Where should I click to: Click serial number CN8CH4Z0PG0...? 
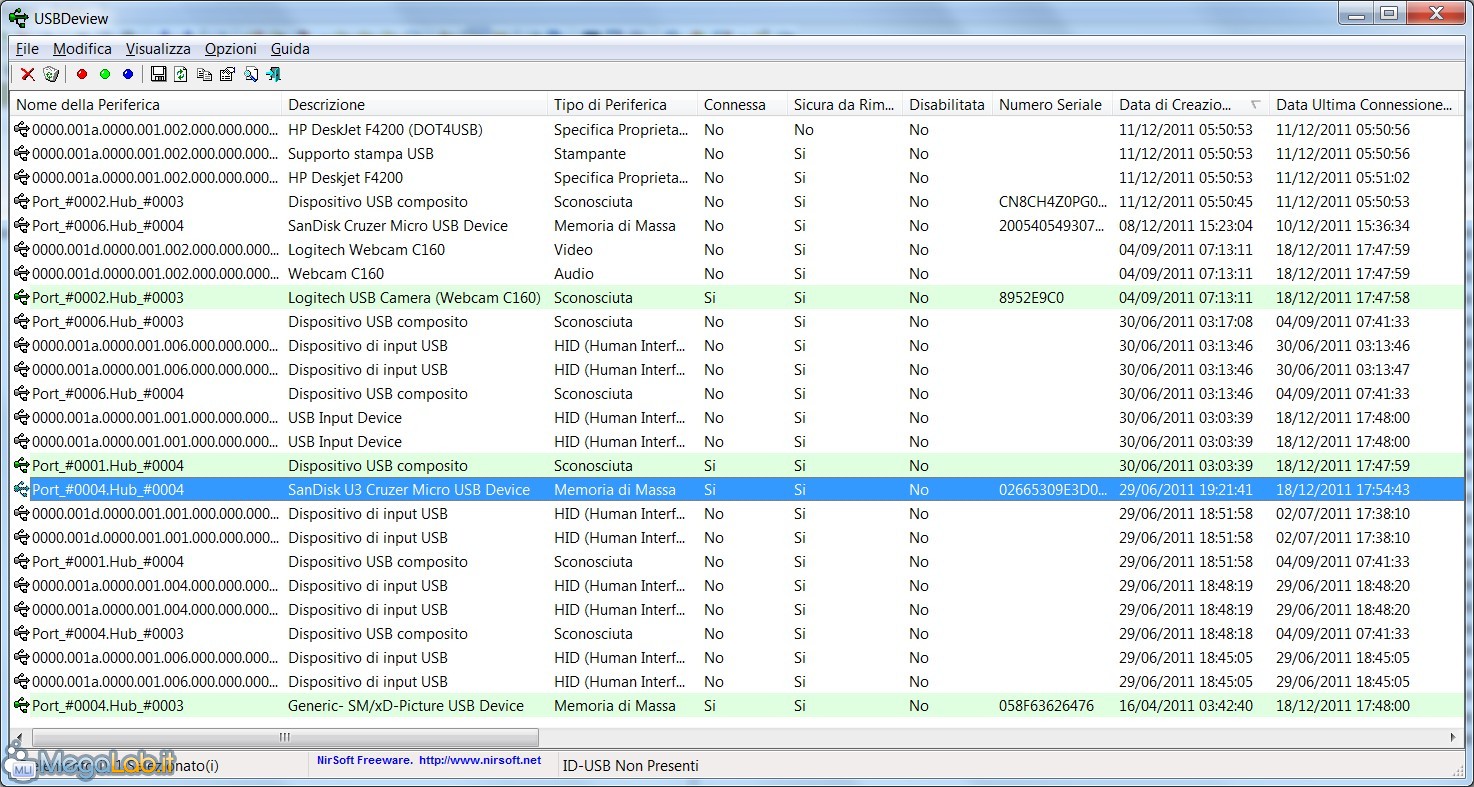click(1053, 201)
